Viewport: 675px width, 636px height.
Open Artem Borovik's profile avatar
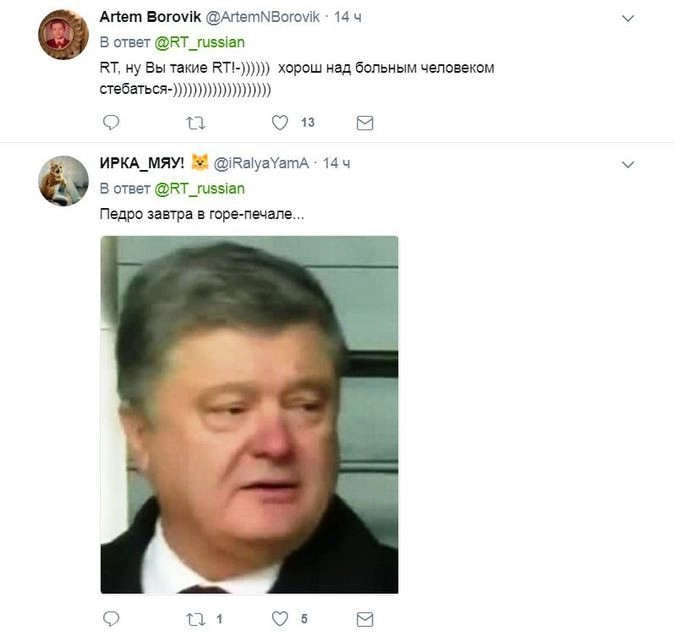63,34
